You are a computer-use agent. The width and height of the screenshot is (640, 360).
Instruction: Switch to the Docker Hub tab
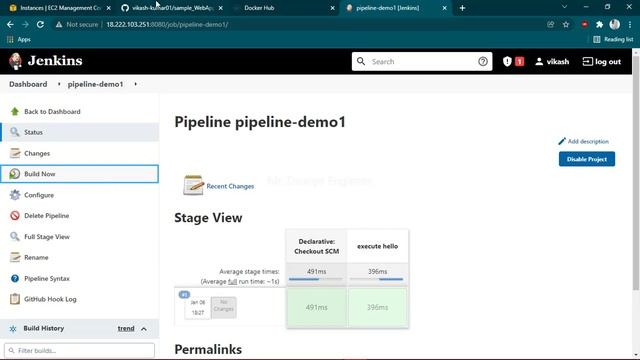click(x=284, y=8)
